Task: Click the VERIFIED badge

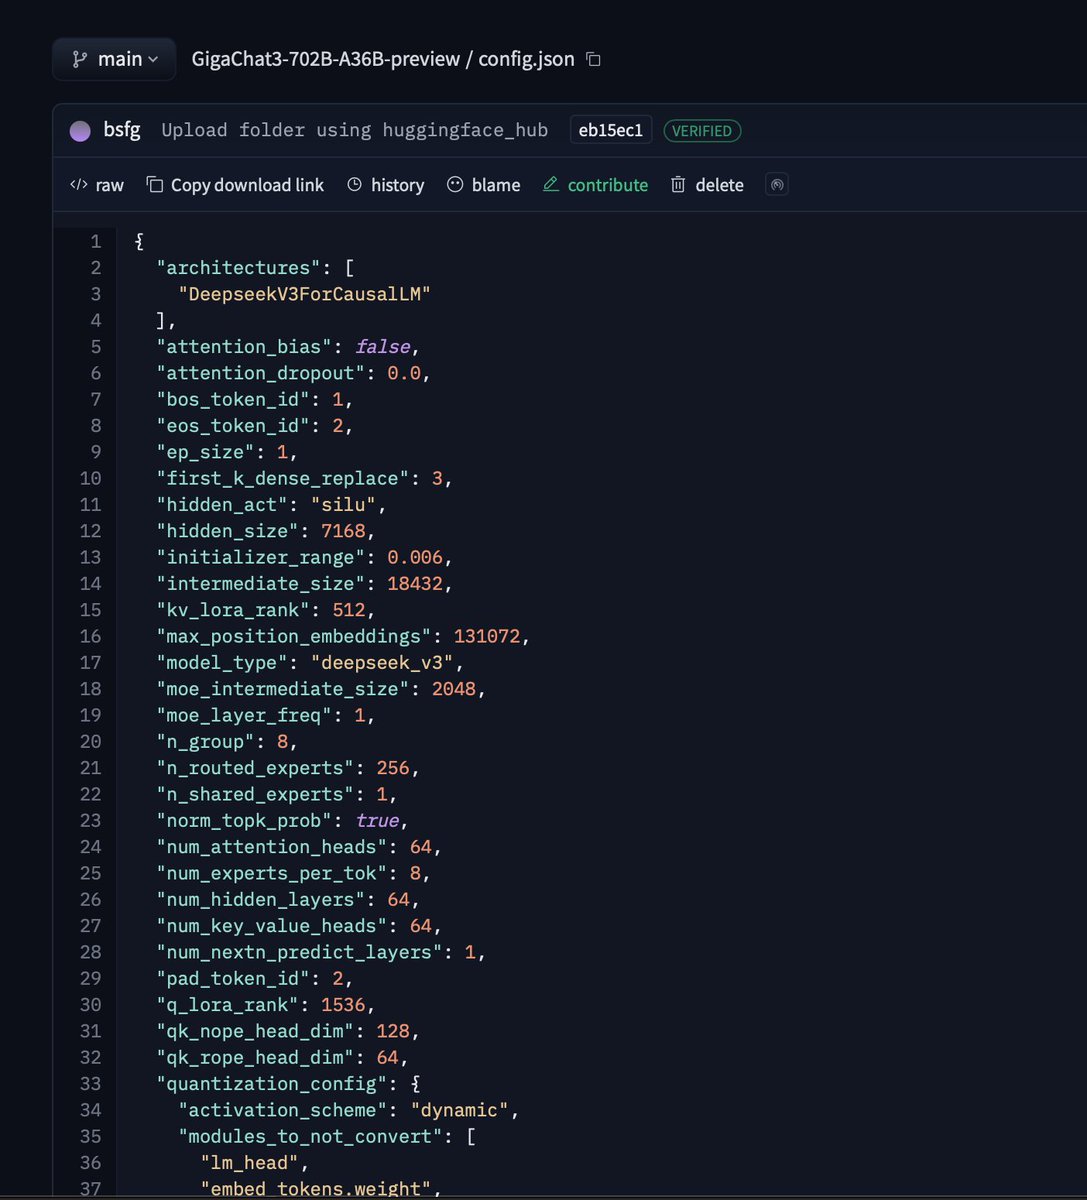Action: [702, 131]
